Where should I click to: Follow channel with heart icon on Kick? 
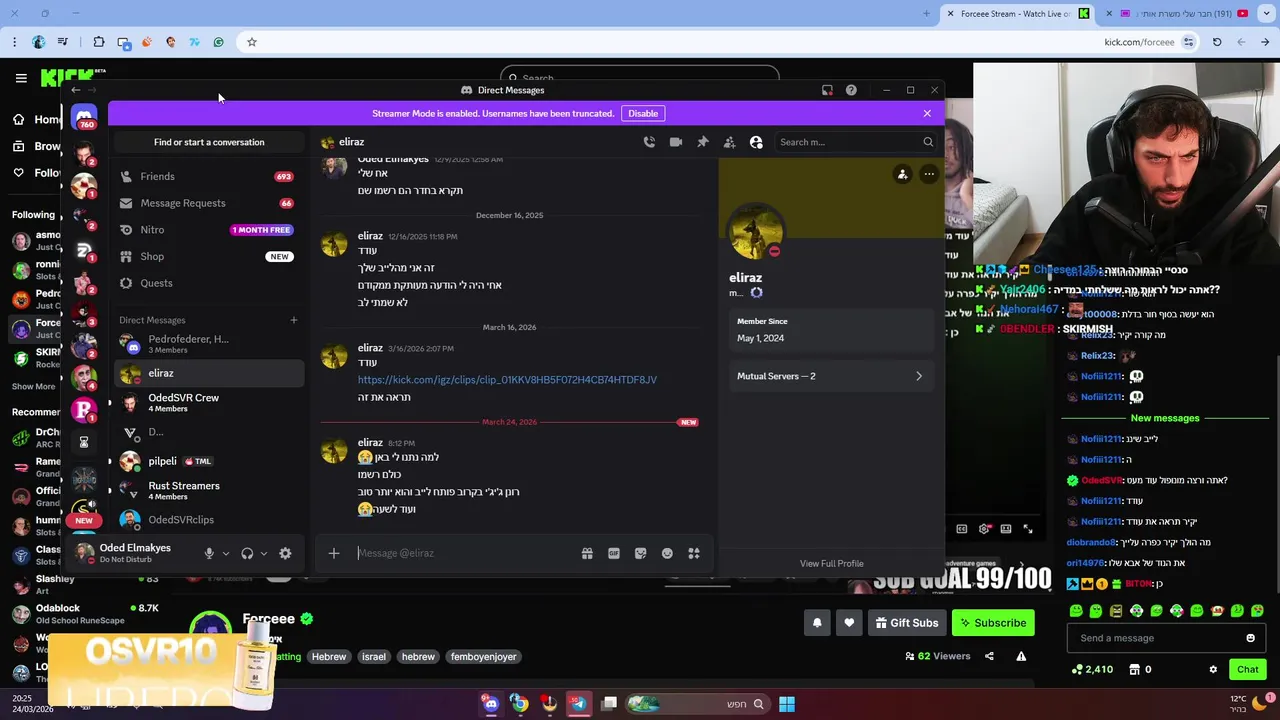click(849, 623)
